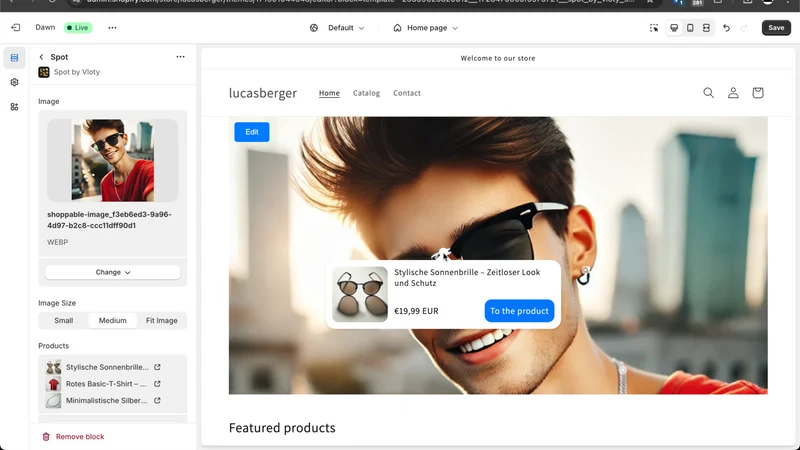Click the home icon beside Home page

pos(397,28)
